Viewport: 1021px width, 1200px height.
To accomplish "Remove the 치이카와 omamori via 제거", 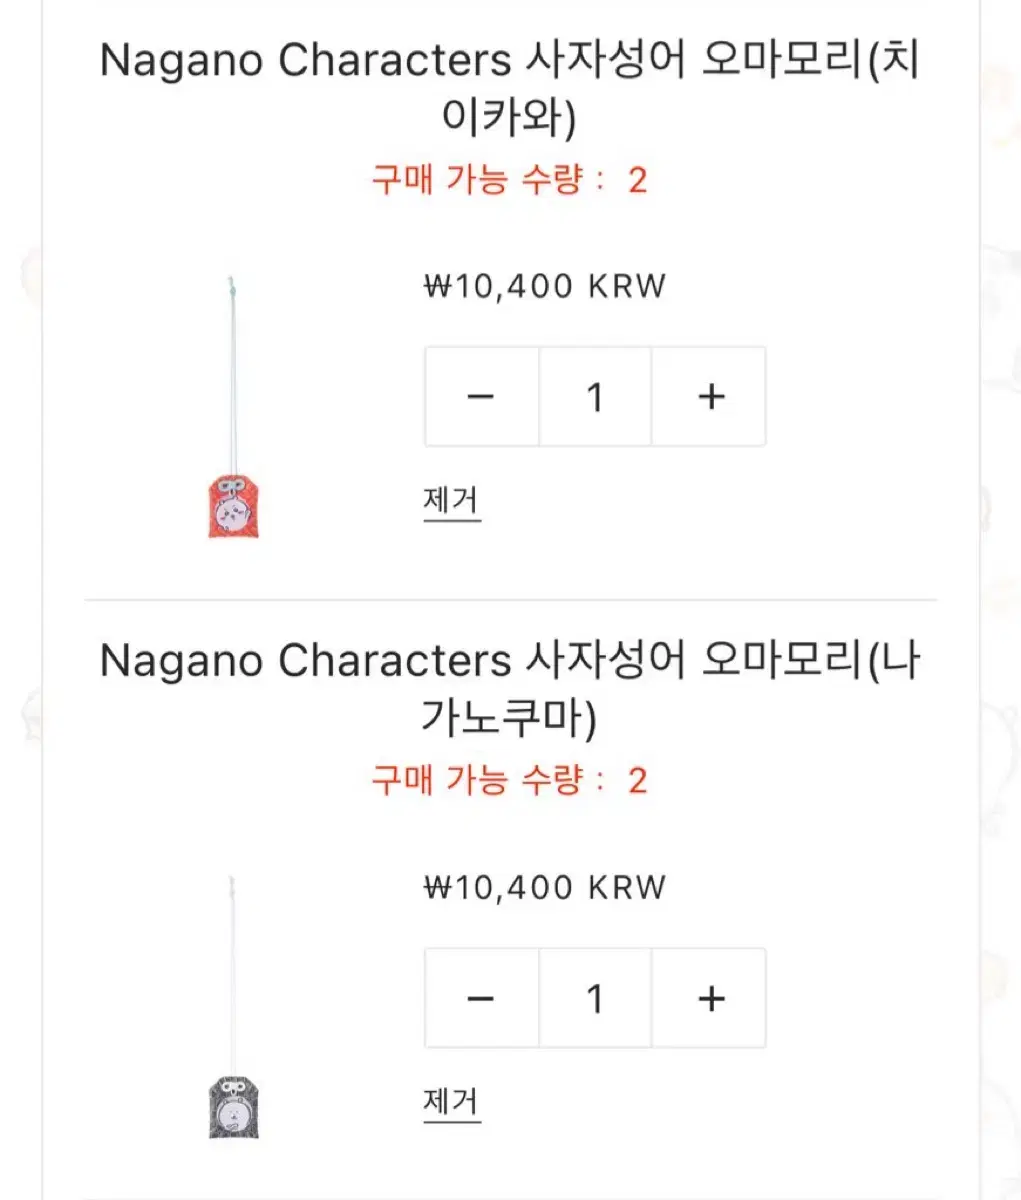I will point(452,500).
